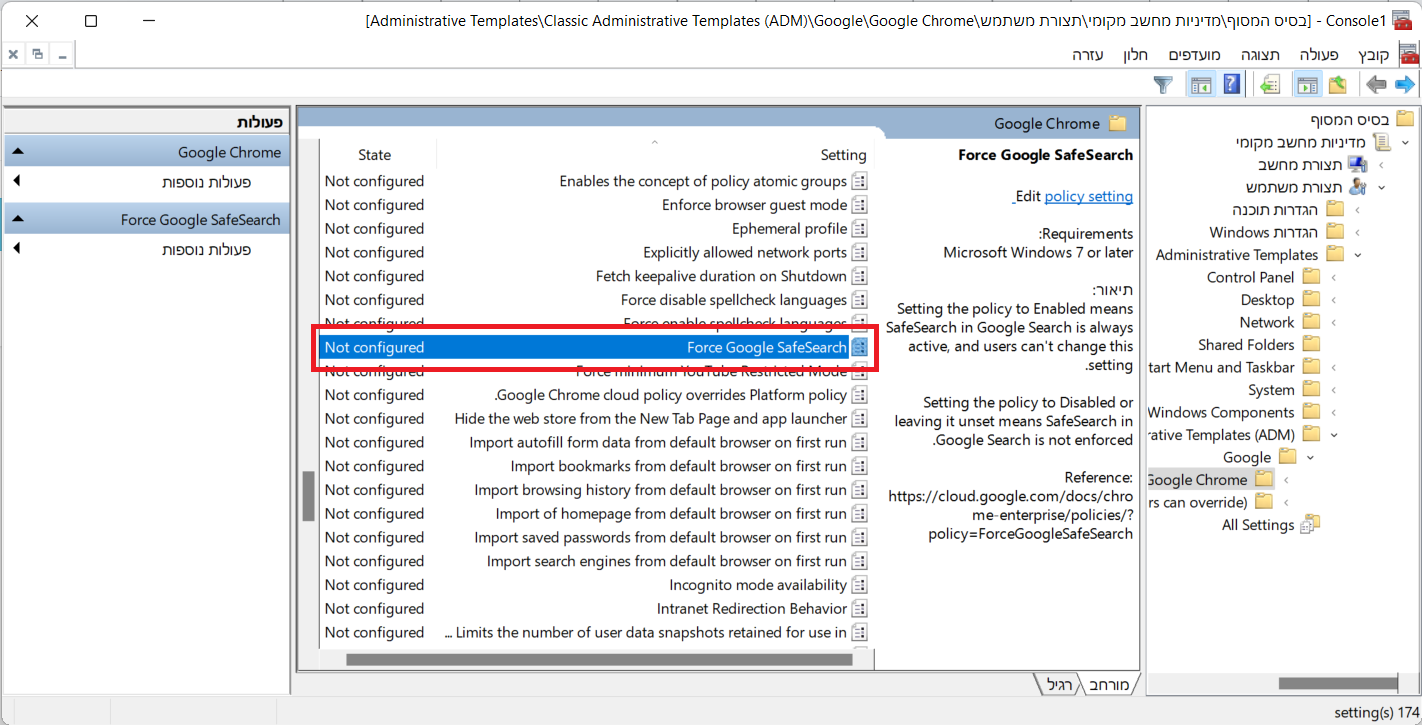Click the policy icon for Force disable spellcheck languages
Image resolution: width=1422 pixels, height=725 pixels.
tap(859, 300)
